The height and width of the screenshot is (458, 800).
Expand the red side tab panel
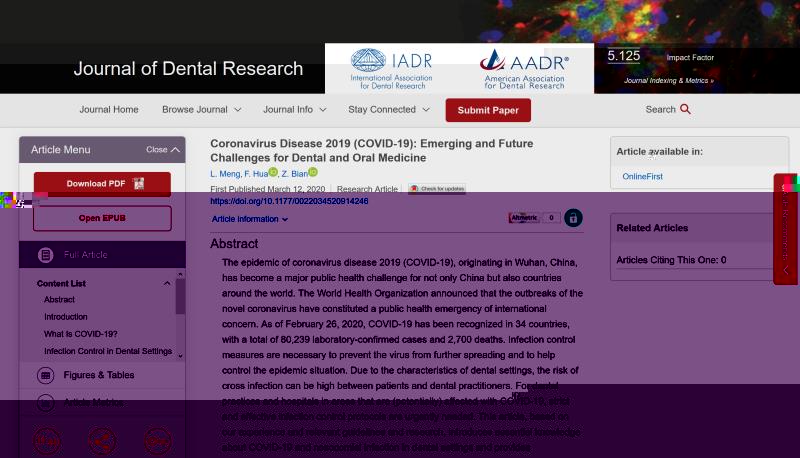[x=786, y=229]
